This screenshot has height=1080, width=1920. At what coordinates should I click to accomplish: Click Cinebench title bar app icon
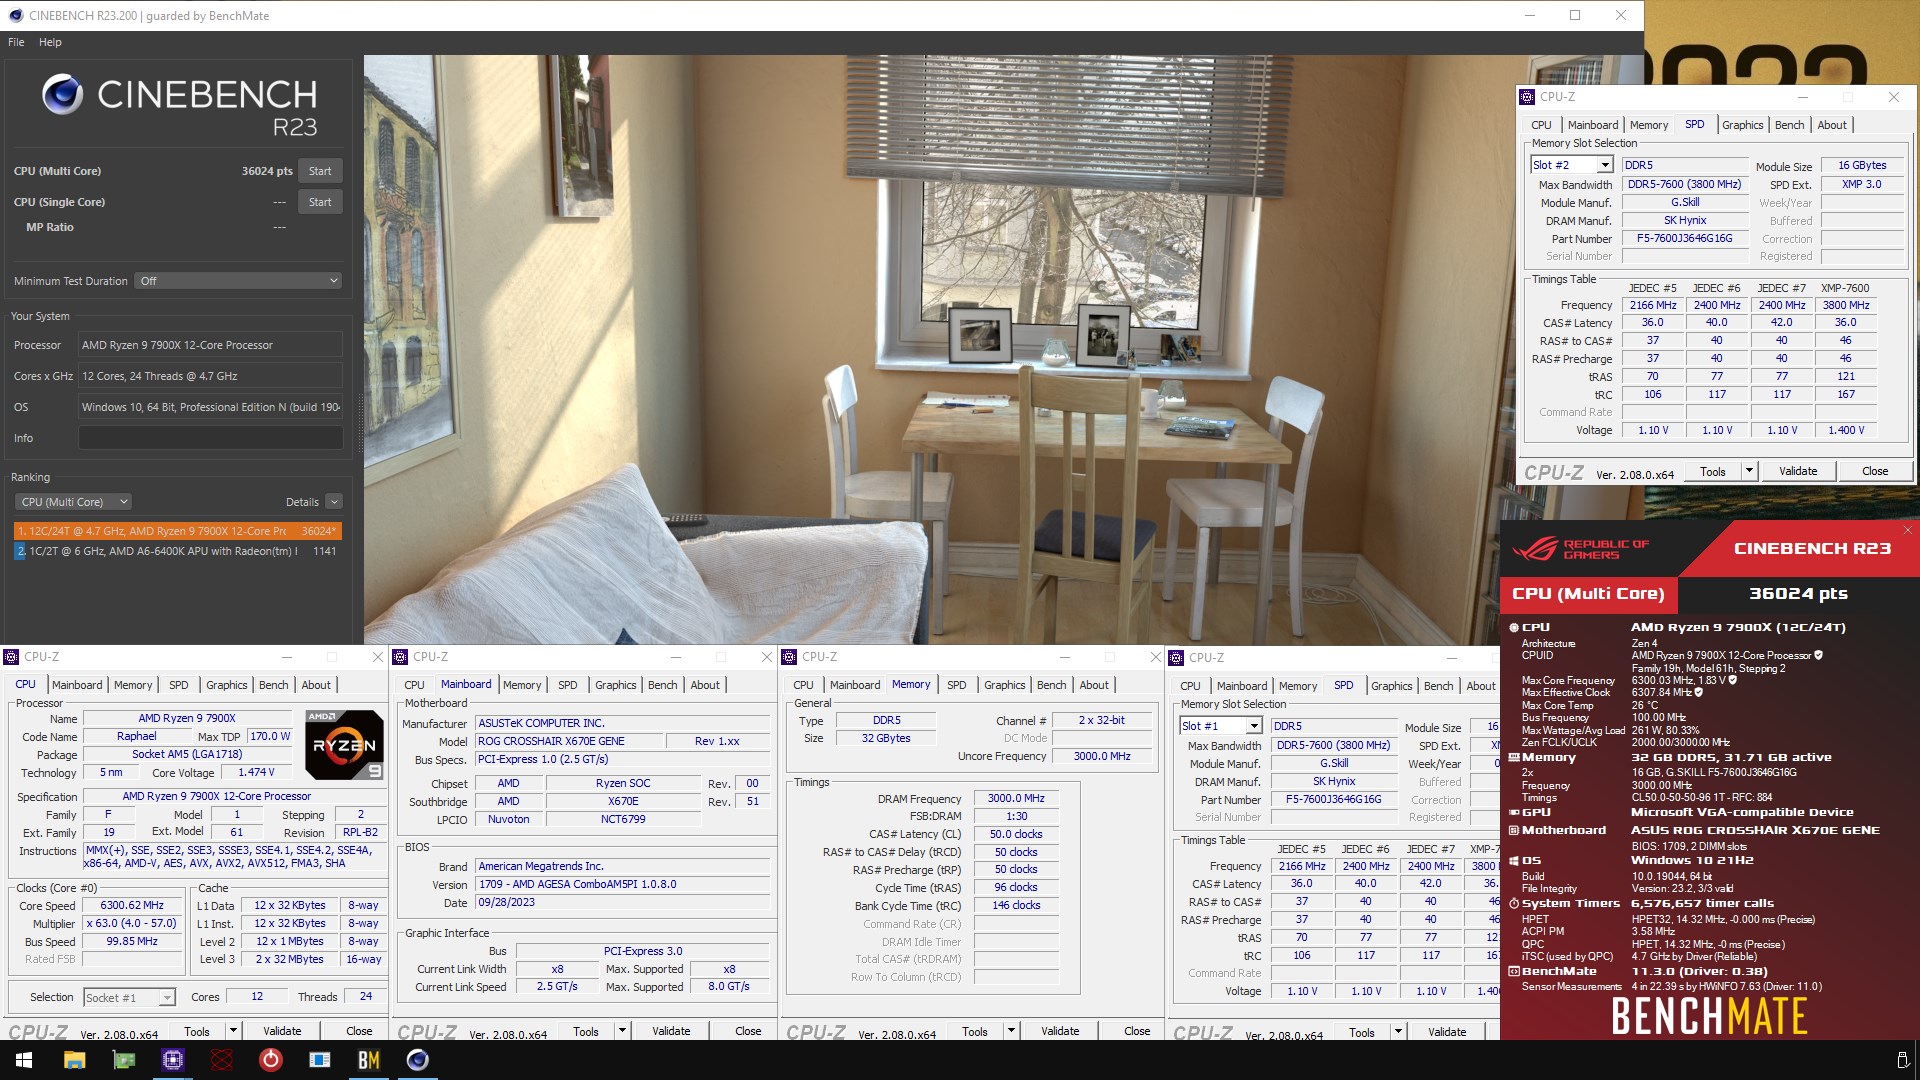[x=15, y=15]
